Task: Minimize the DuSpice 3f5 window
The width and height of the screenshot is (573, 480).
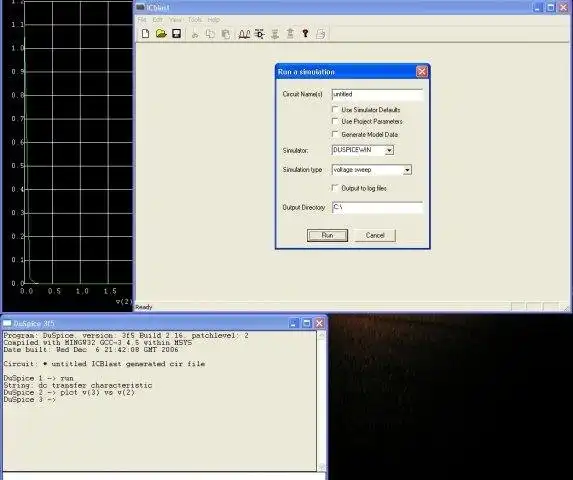Action: 293,323
